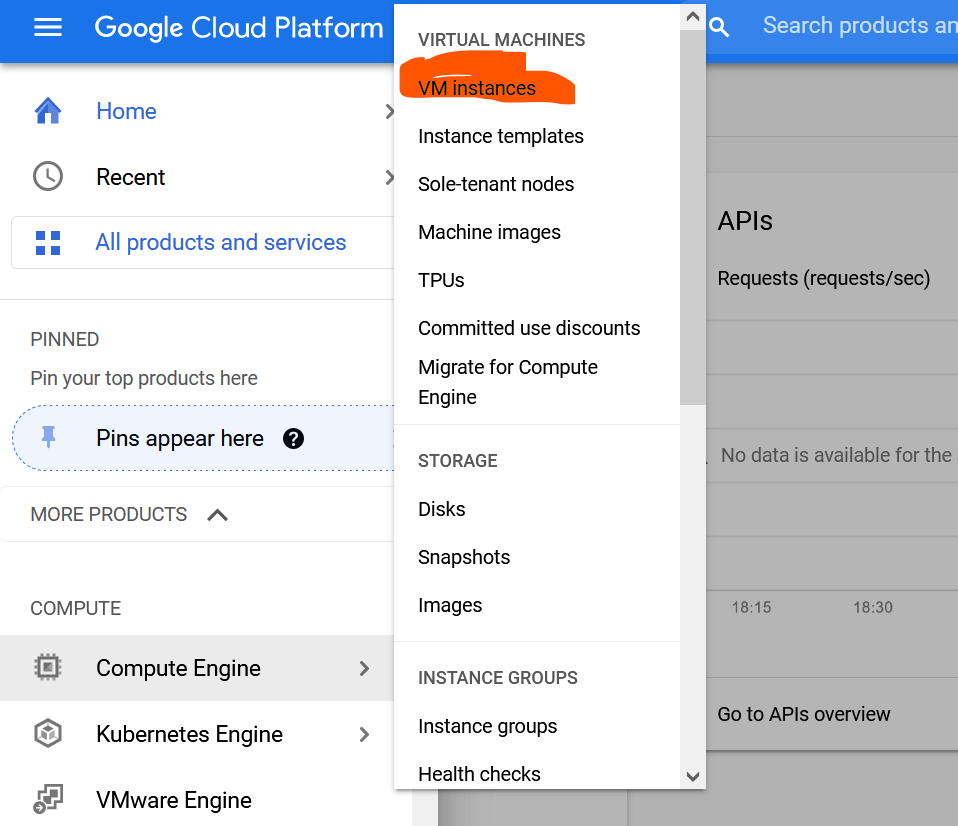Select TPUs menu entry

point(441,280)
